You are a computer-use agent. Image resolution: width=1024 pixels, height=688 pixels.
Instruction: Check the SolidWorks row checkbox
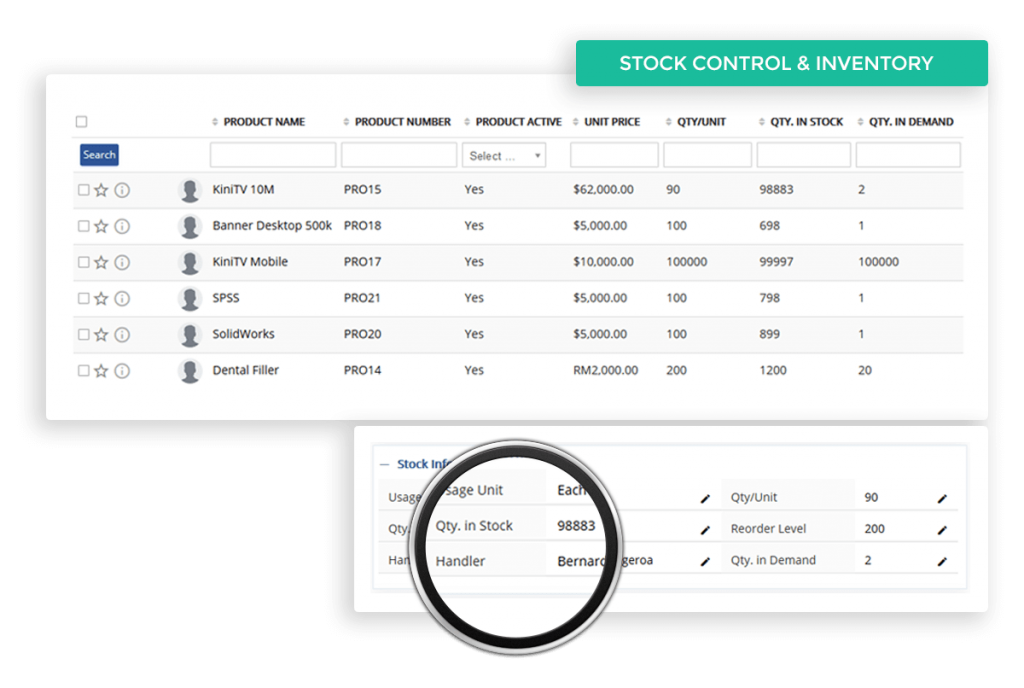pos(84,334)
